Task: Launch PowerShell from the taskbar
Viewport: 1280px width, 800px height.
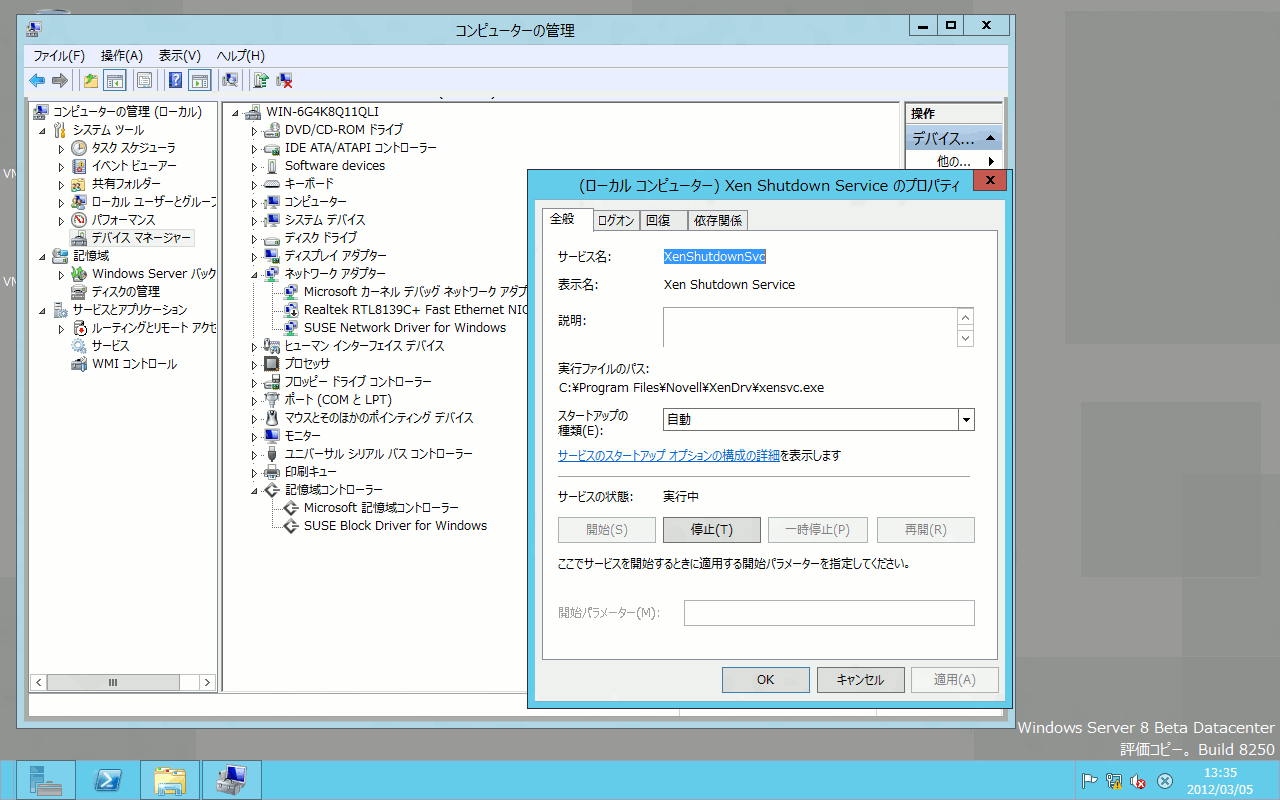Action: coord(108,780)
